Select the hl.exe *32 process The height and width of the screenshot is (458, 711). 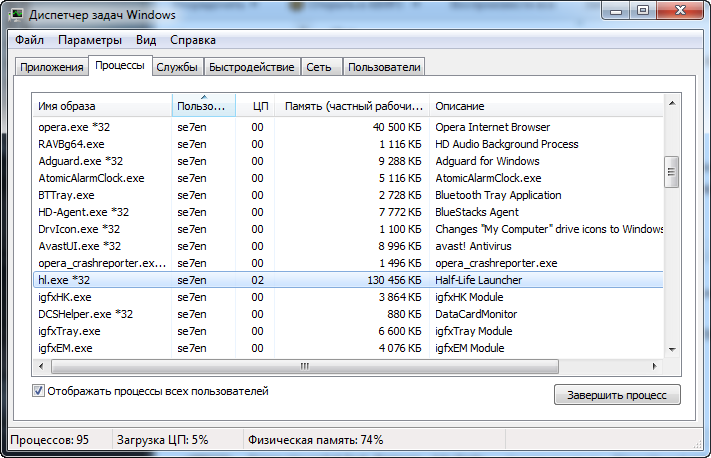point(348,280)
